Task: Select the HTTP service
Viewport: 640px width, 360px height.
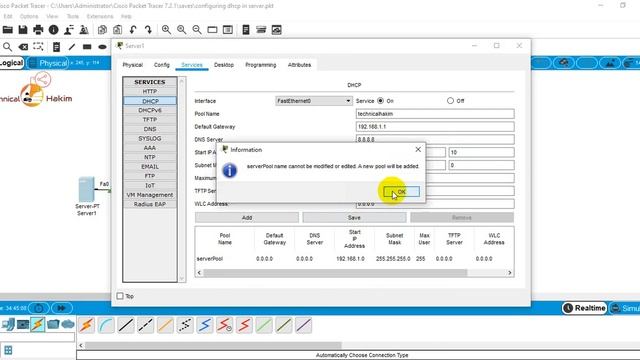Action: [x=150, y=91]
